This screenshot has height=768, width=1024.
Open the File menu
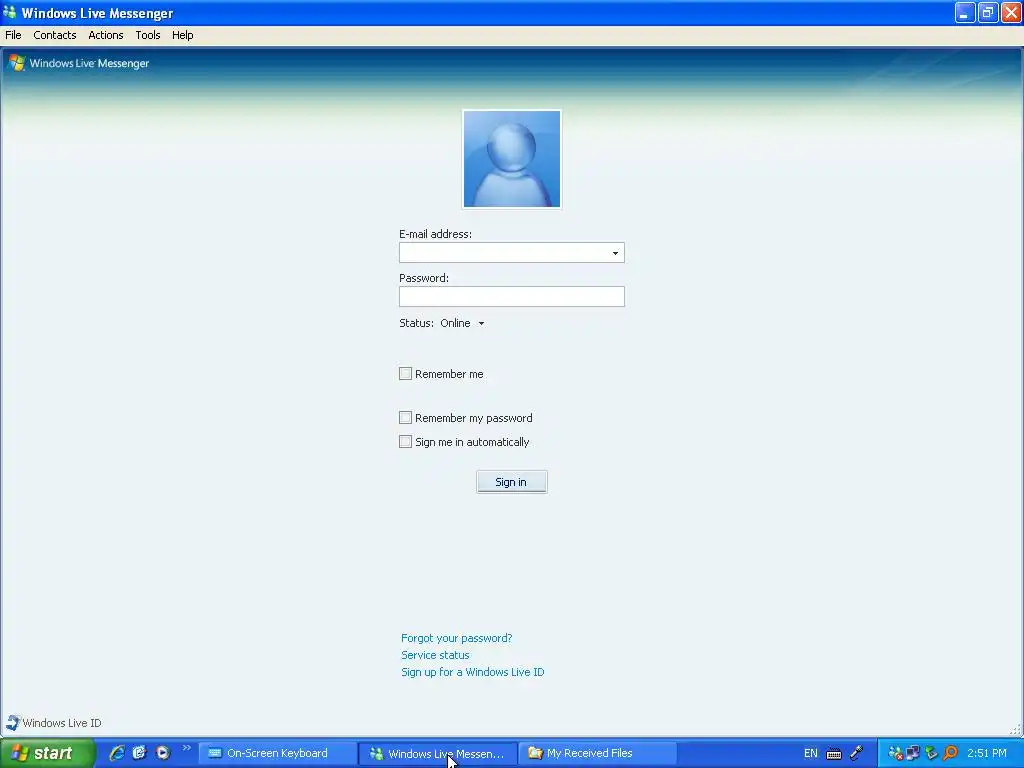click(13, 35)
